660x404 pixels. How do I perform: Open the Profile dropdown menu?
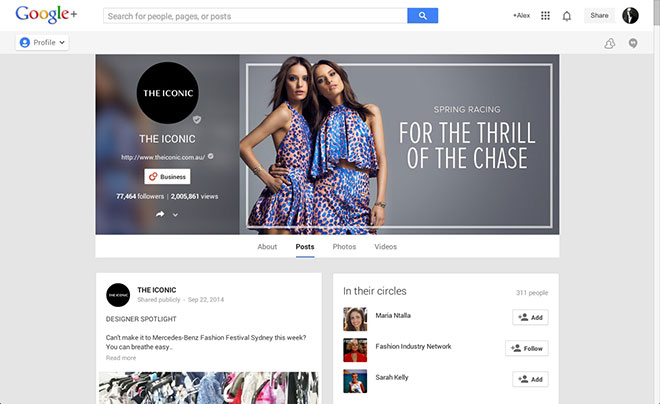(42, 43)
